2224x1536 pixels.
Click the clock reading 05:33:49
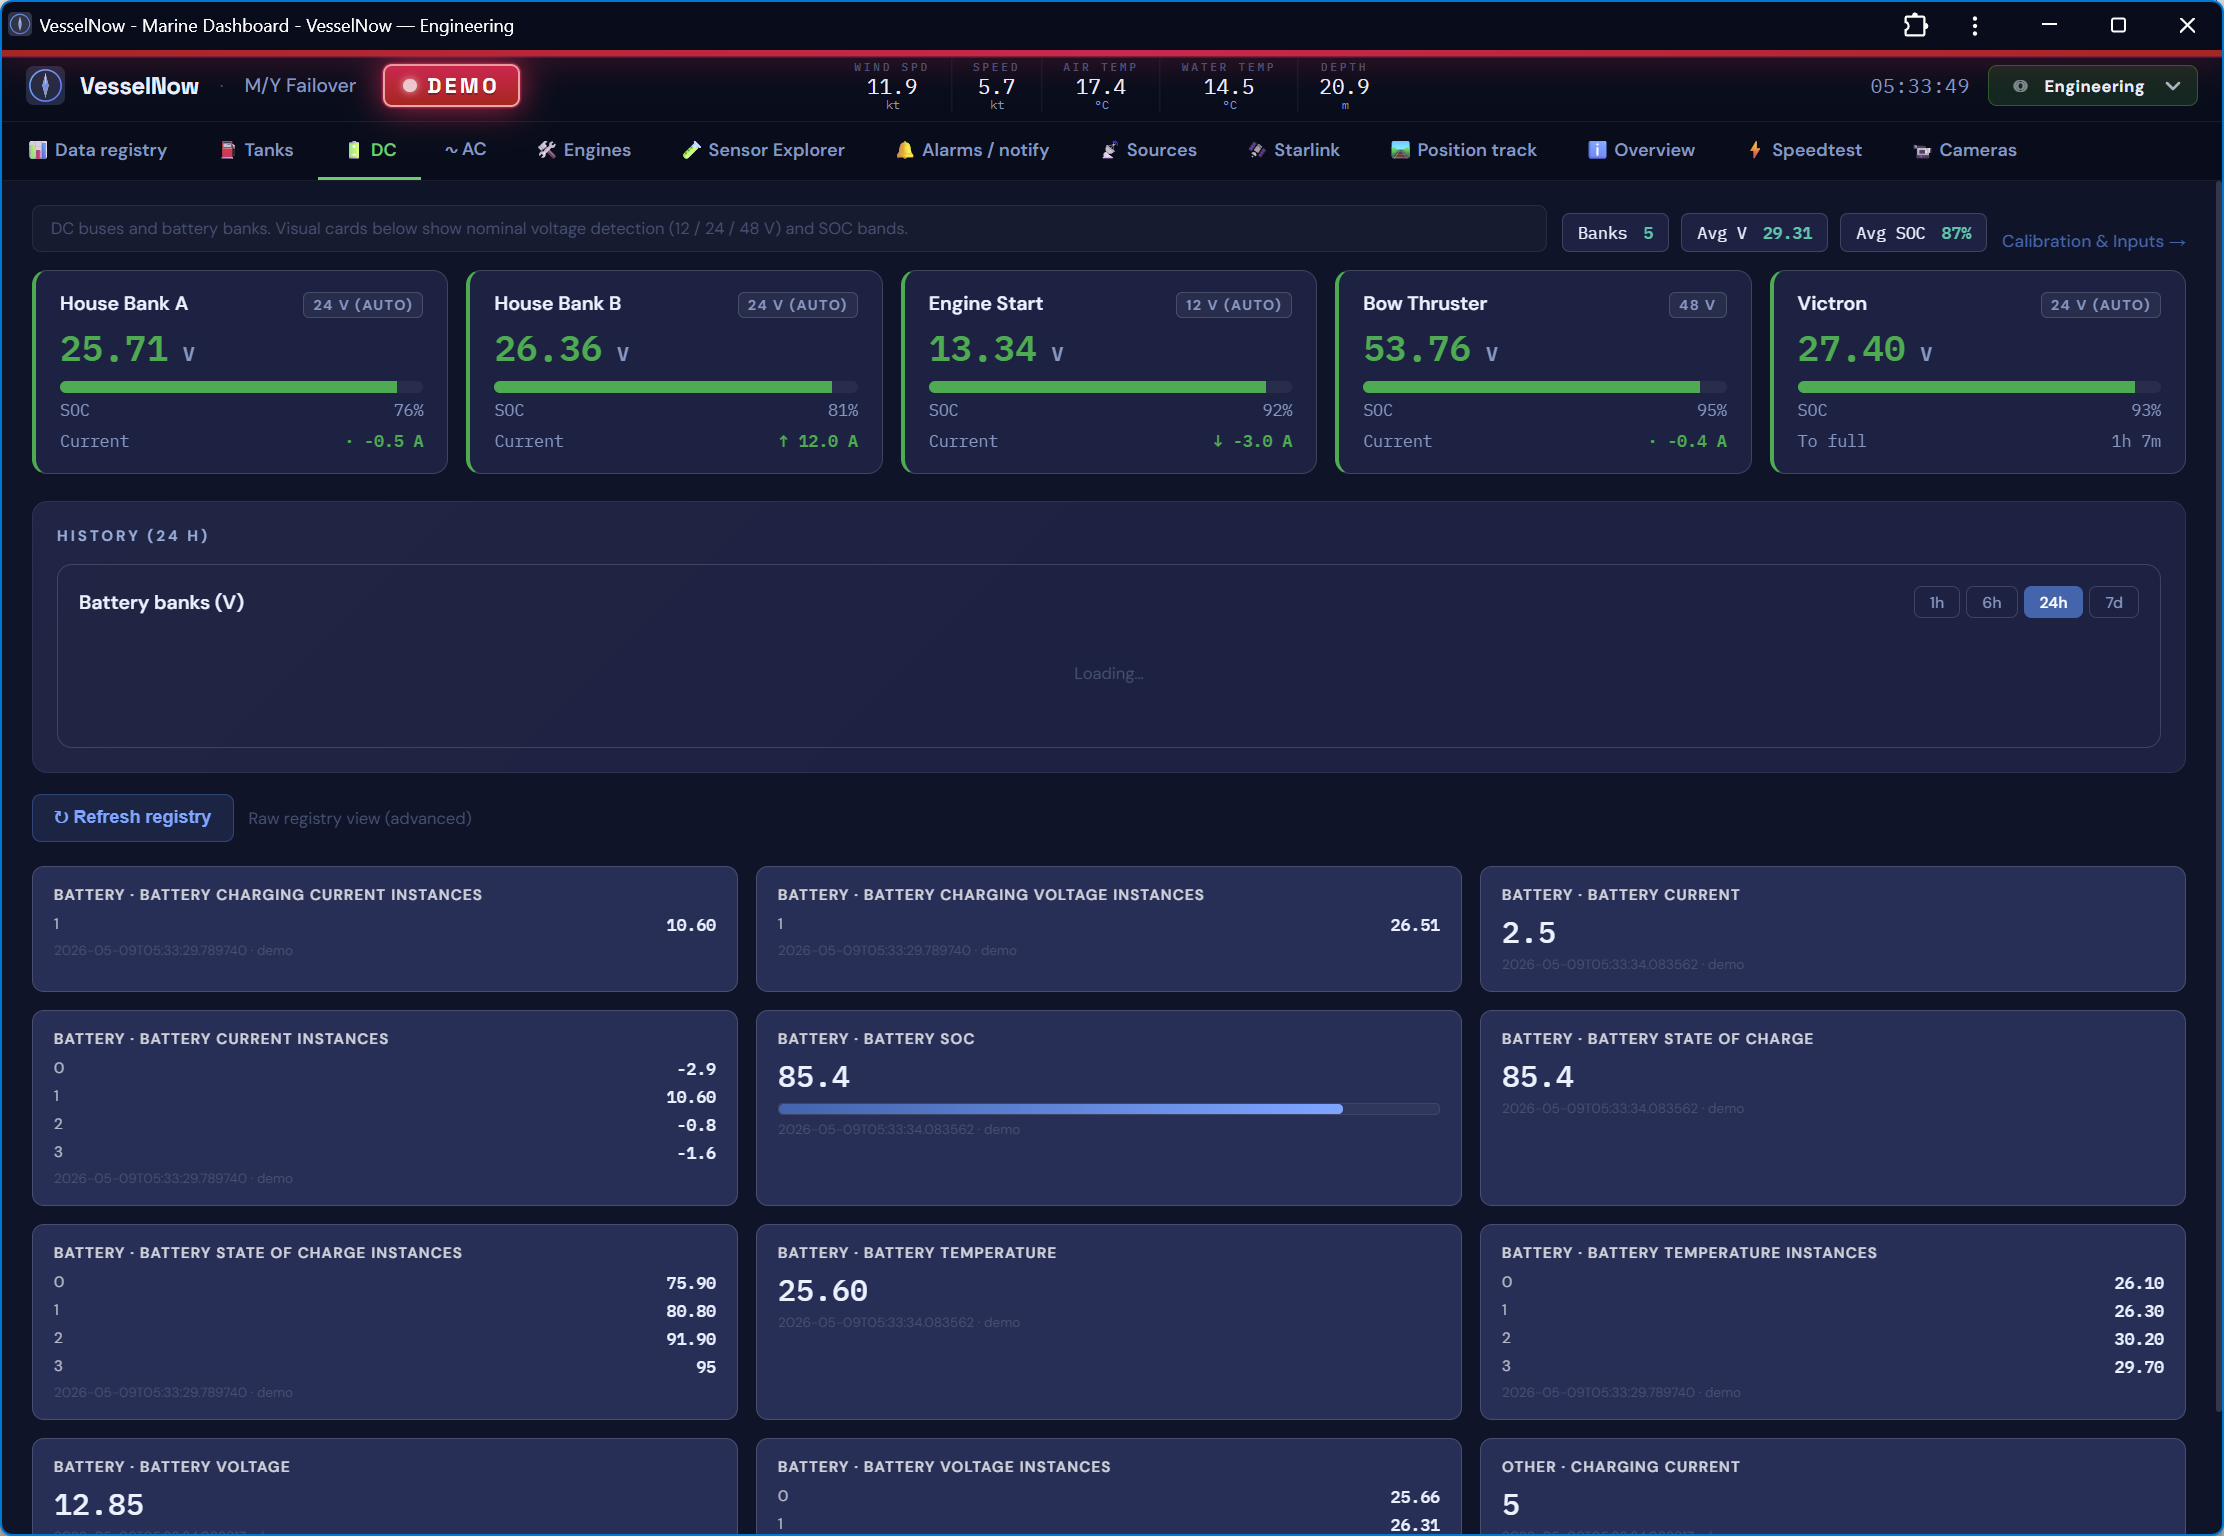1919,86
